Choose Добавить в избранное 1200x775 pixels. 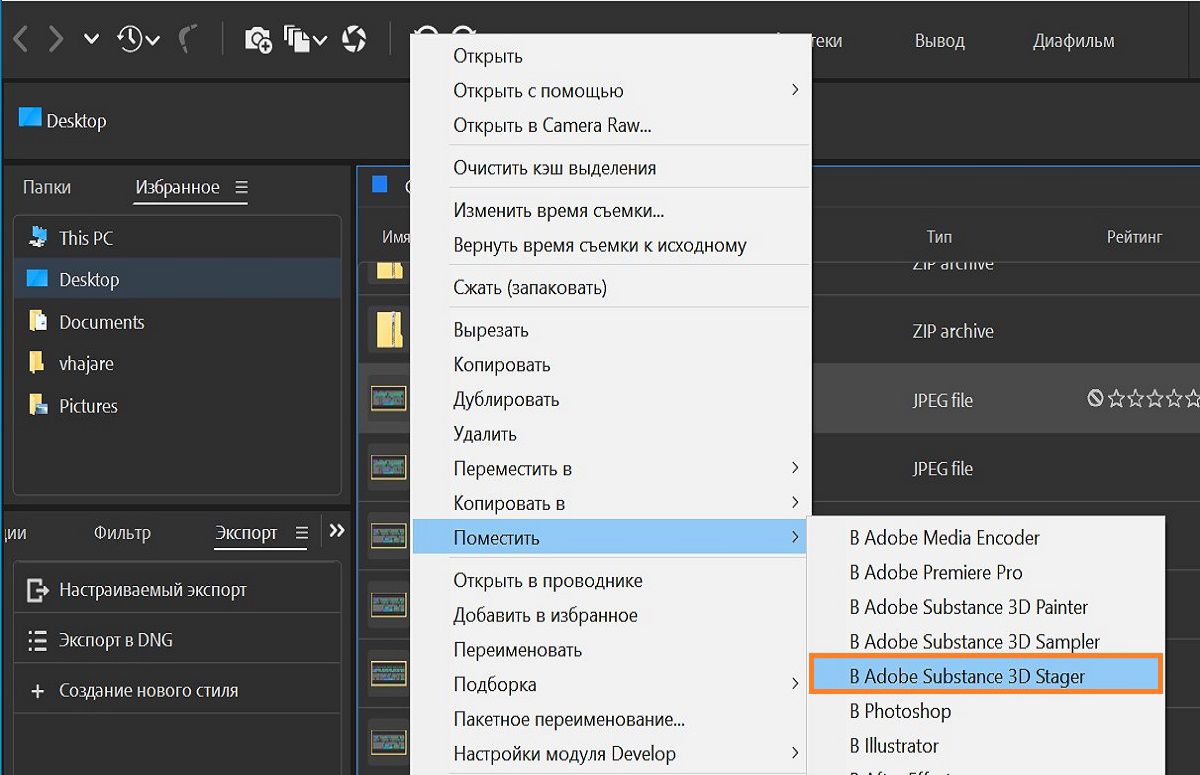pyautogui.click(x=609, y=615)
